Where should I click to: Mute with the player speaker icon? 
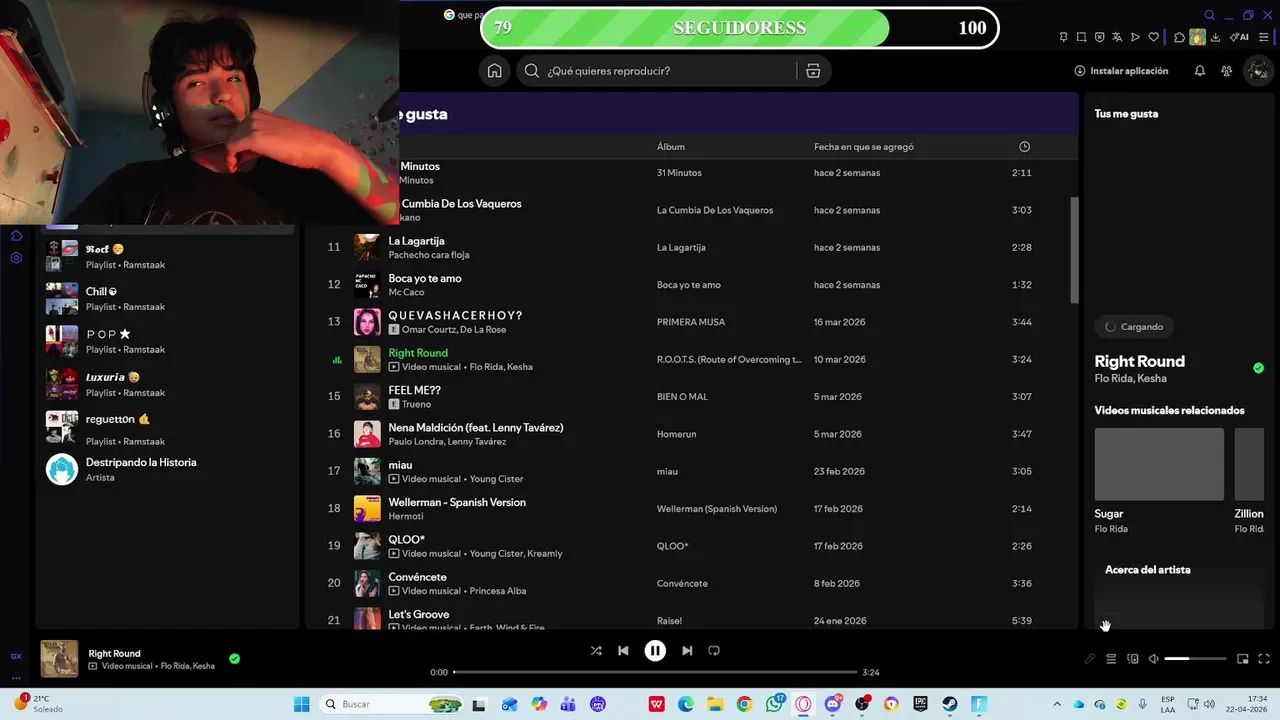(x=1153, y=659)
